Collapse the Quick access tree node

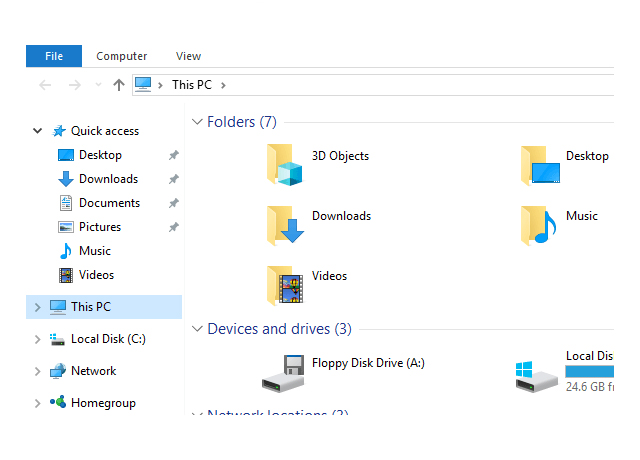coord(38,131)
